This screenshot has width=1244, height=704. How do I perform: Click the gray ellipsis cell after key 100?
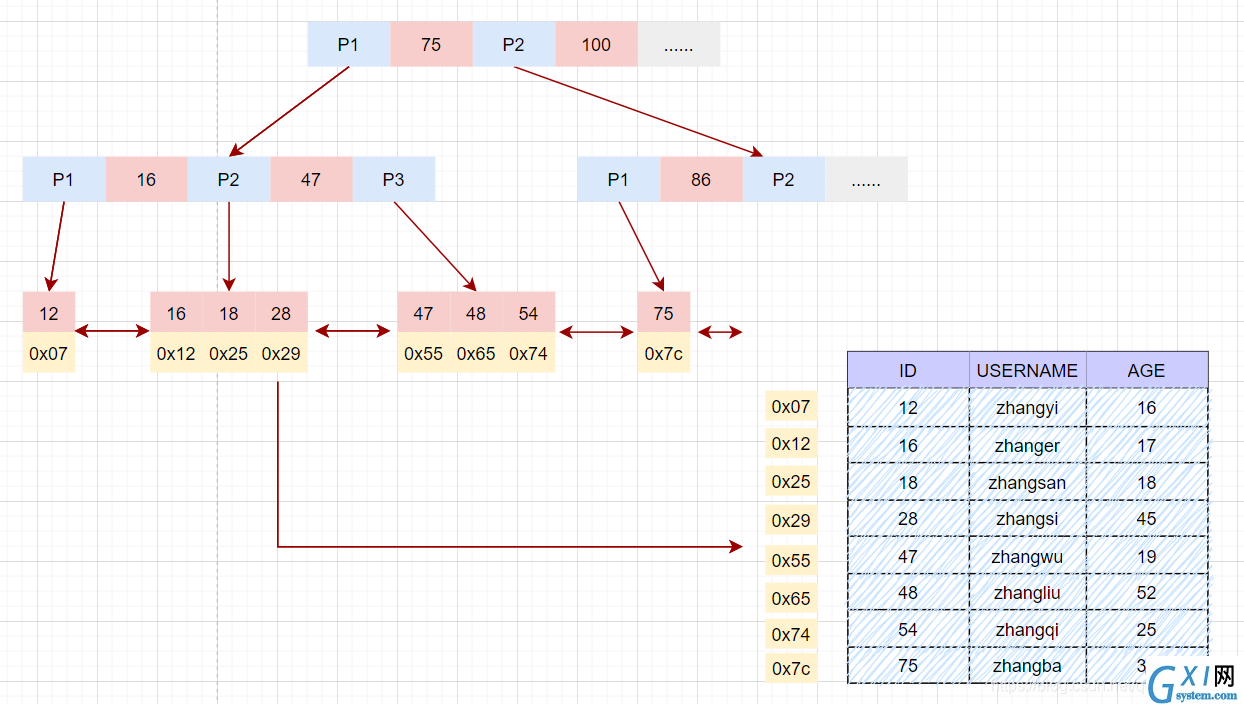[678, 44]
